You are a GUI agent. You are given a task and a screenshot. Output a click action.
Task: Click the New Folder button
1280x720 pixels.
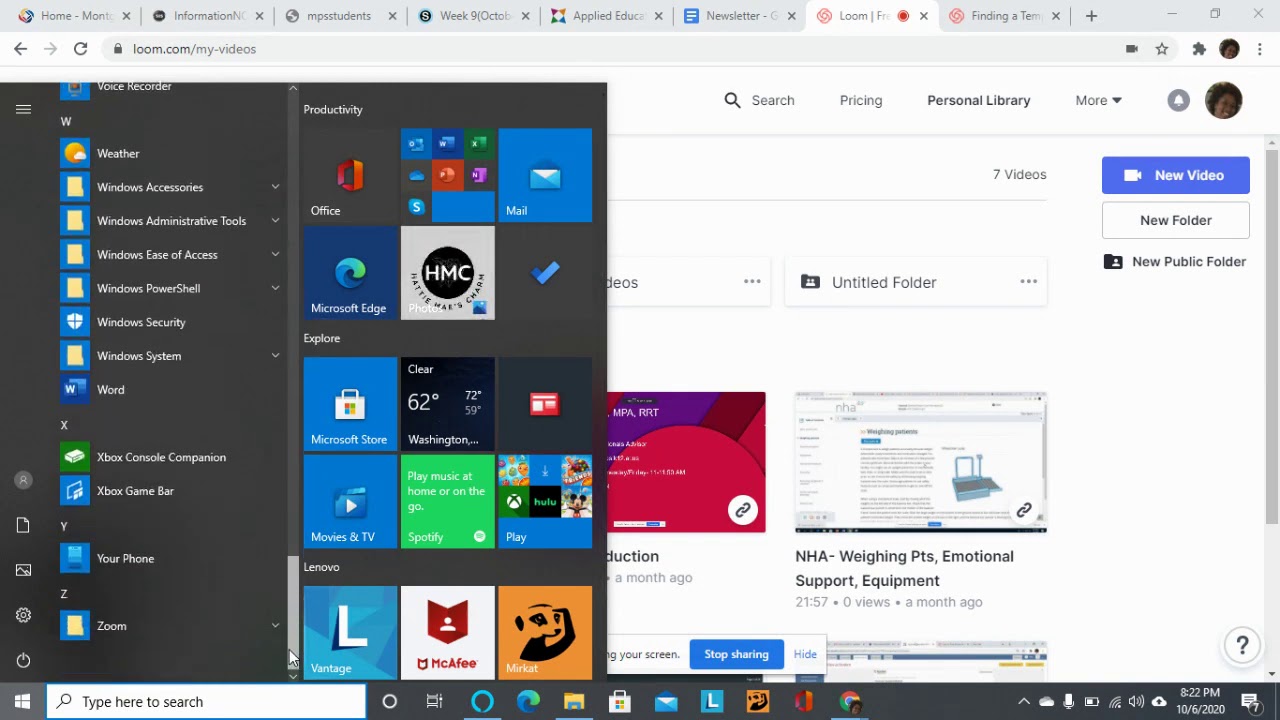(x=1175, y=220)
